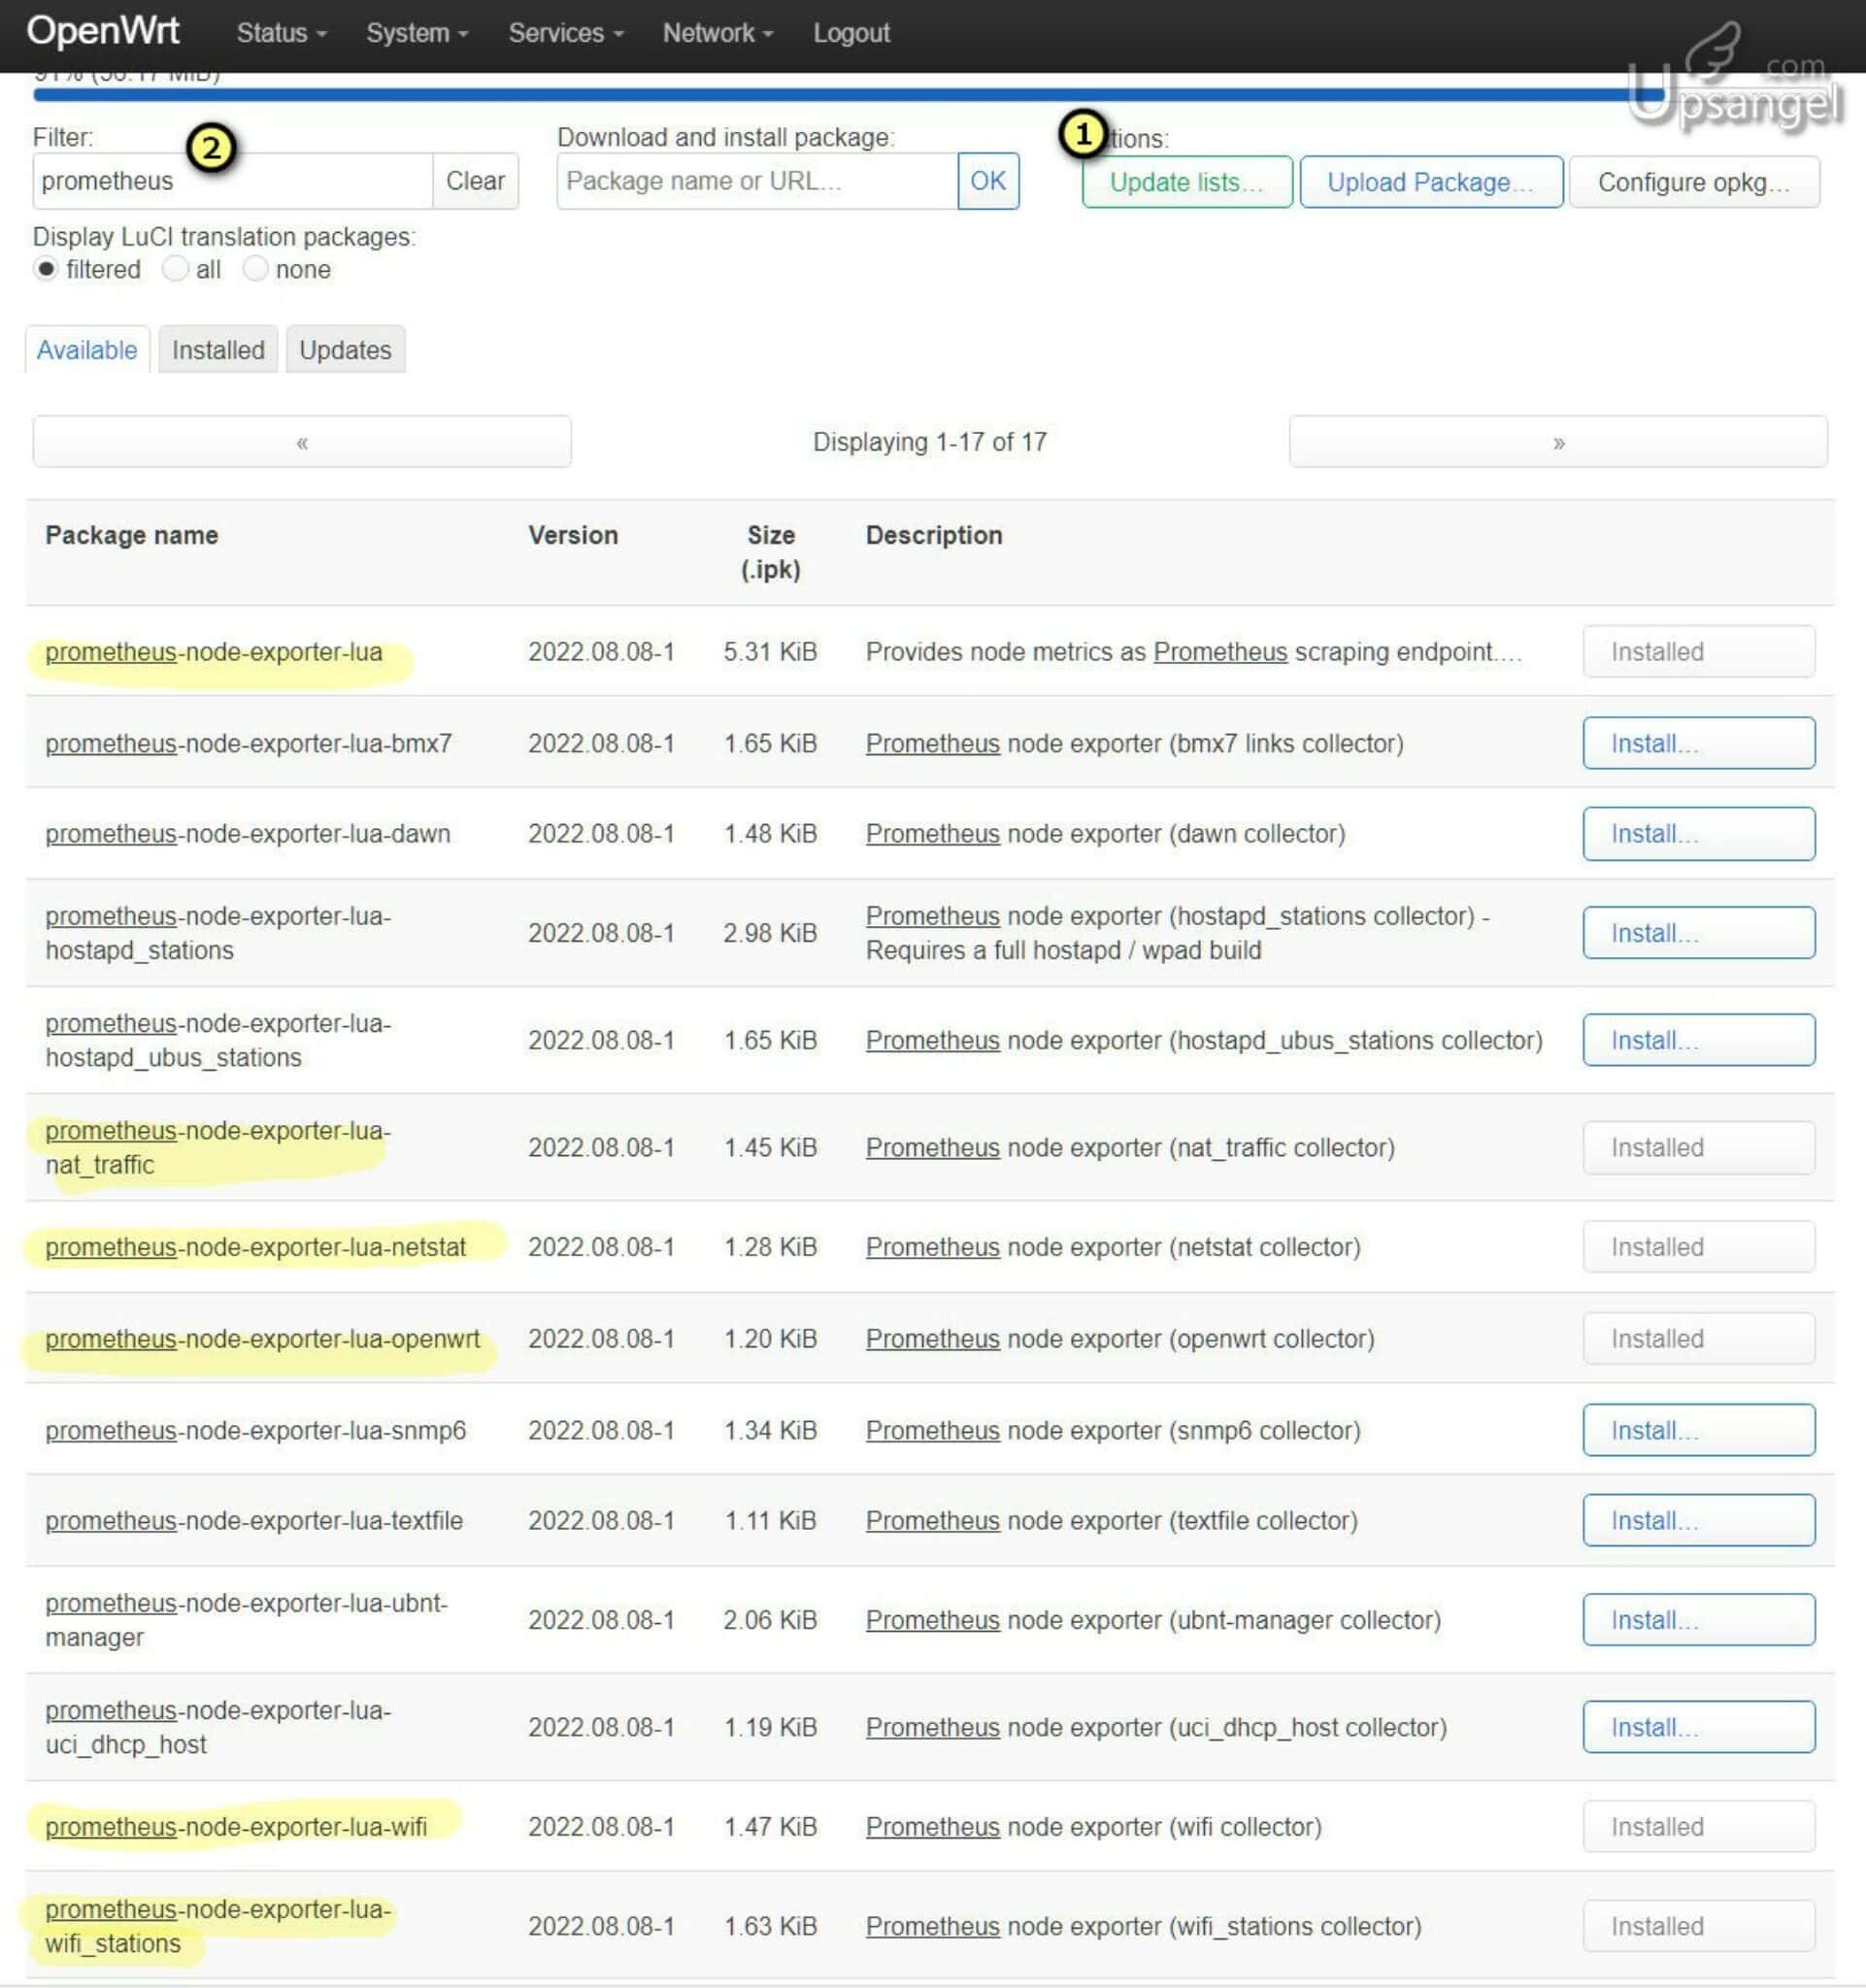Screen dimensions: 1866x1988
Task: Click the Update lists button
Action: (x=1185, y=182)
